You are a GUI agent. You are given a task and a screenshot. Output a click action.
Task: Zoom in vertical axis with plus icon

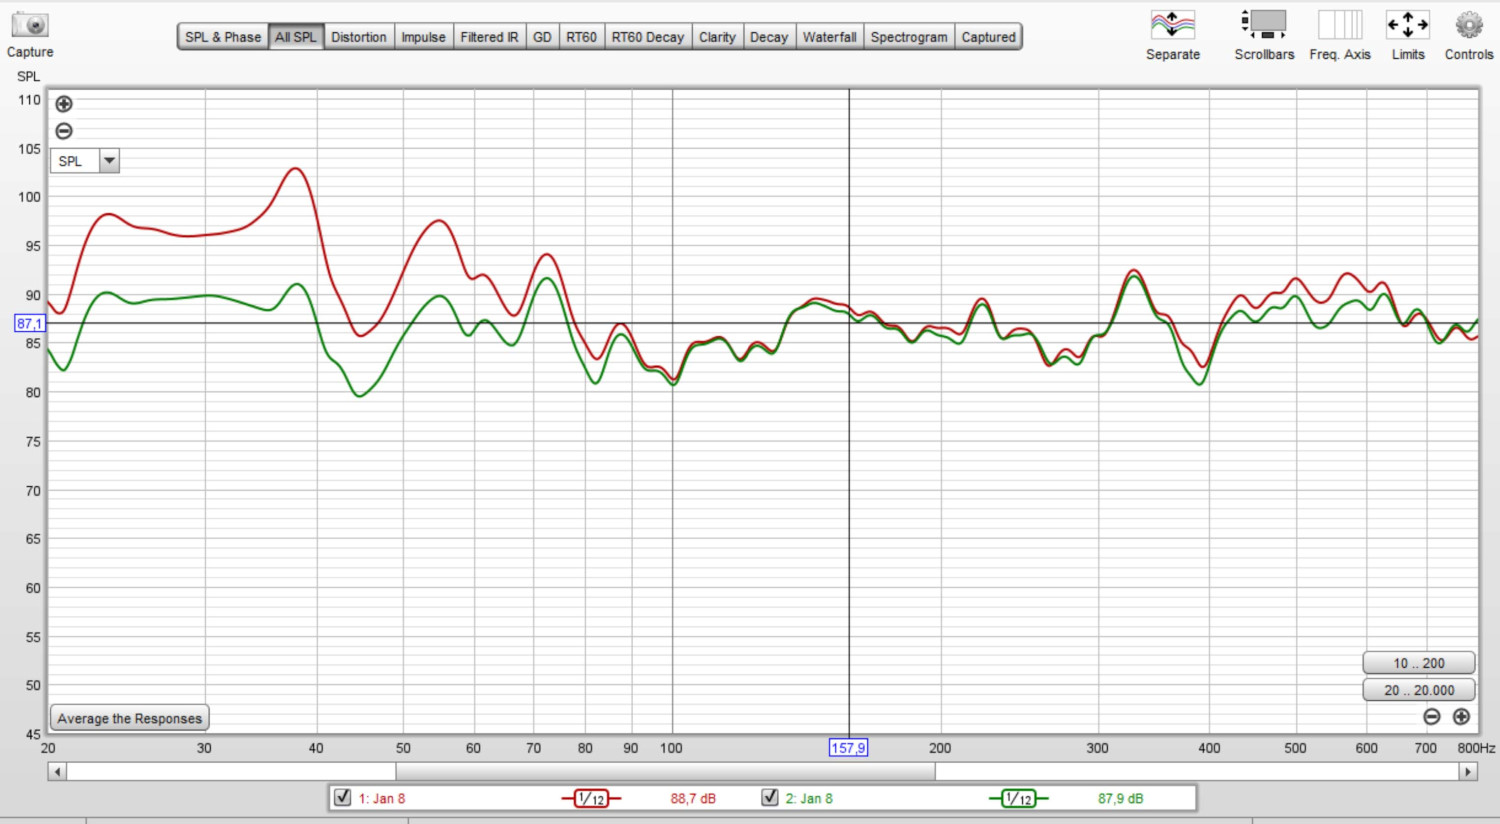[64, 104]
